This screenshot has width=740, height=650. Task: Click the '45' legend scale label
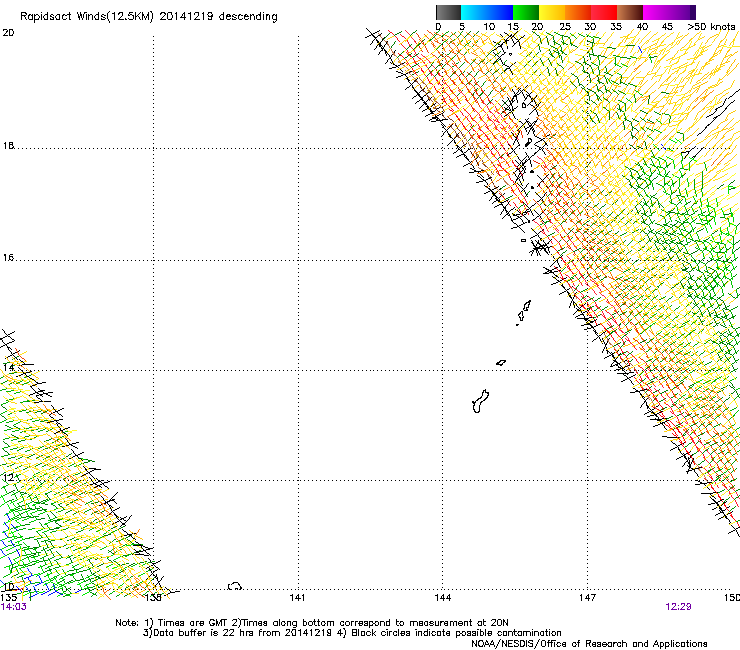667,26
